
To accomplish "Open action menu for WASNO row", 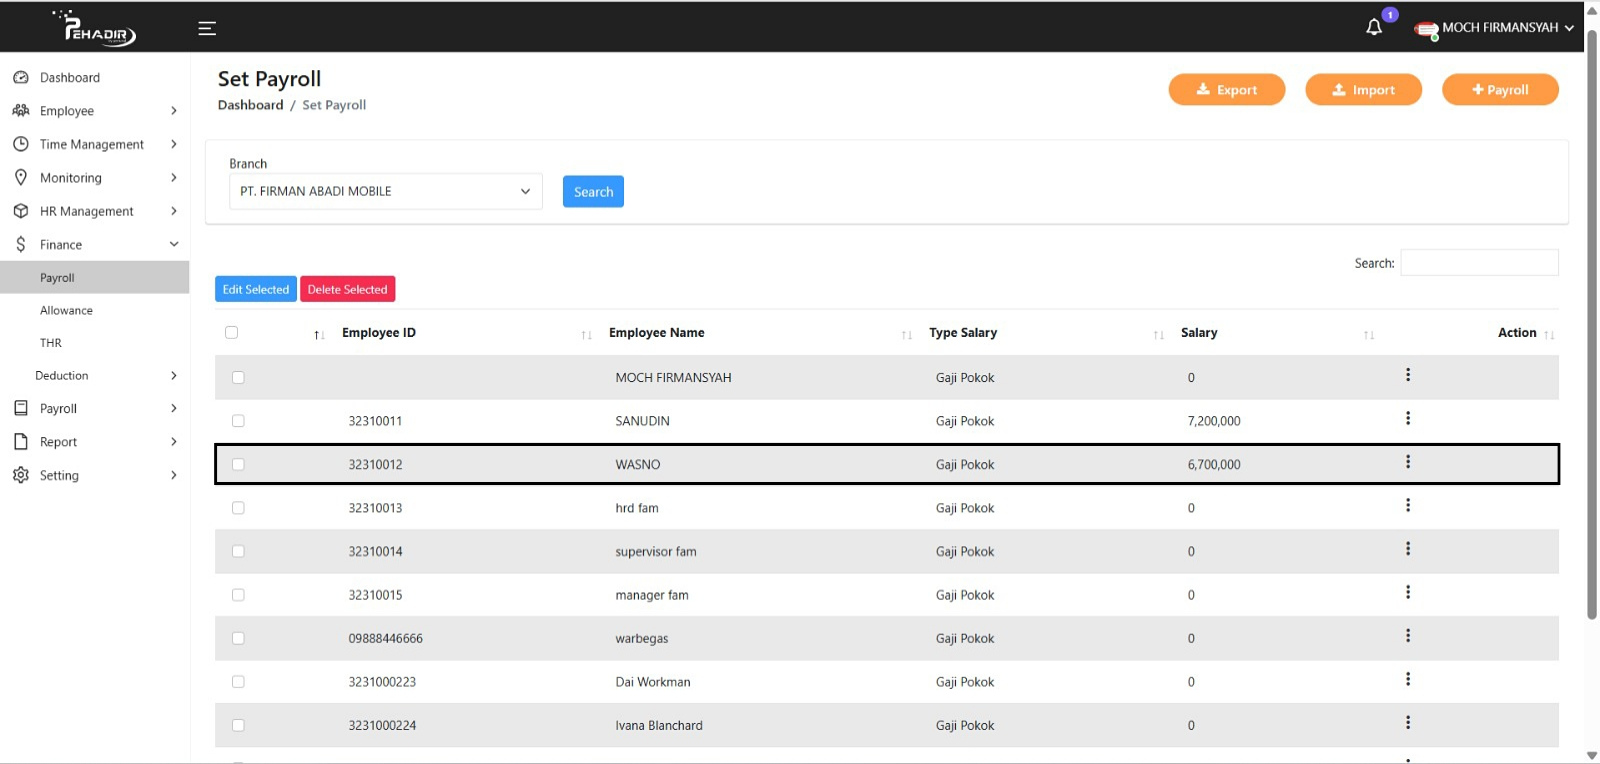I will pos(1407,462).
